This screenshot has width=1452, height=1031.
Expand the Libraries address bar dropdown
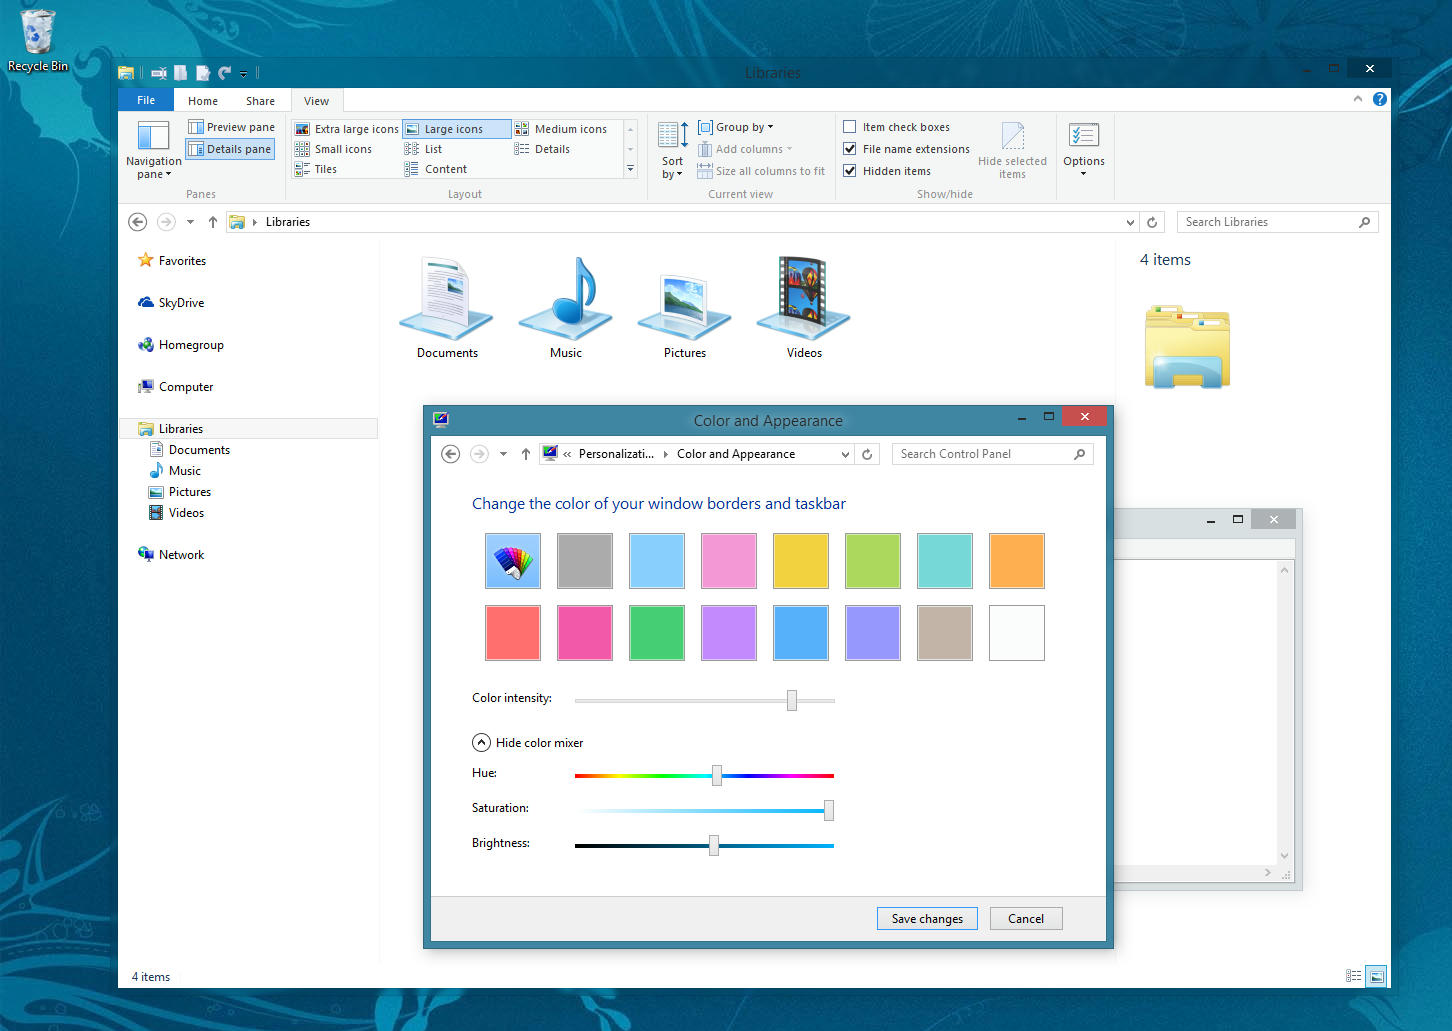pos(1130,222)
